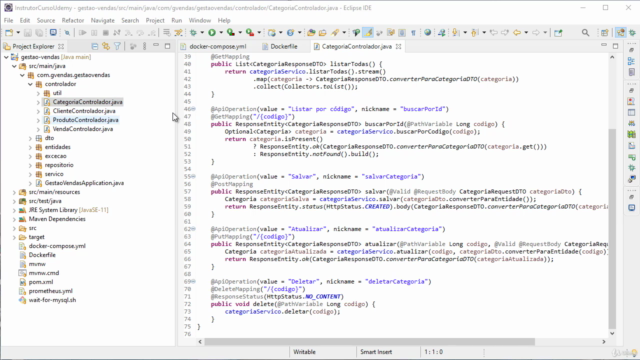This screenshot has width=640, height=360.
Task: Toggle Mark Occurrences highlighter icon
Action: click(368, 33)
